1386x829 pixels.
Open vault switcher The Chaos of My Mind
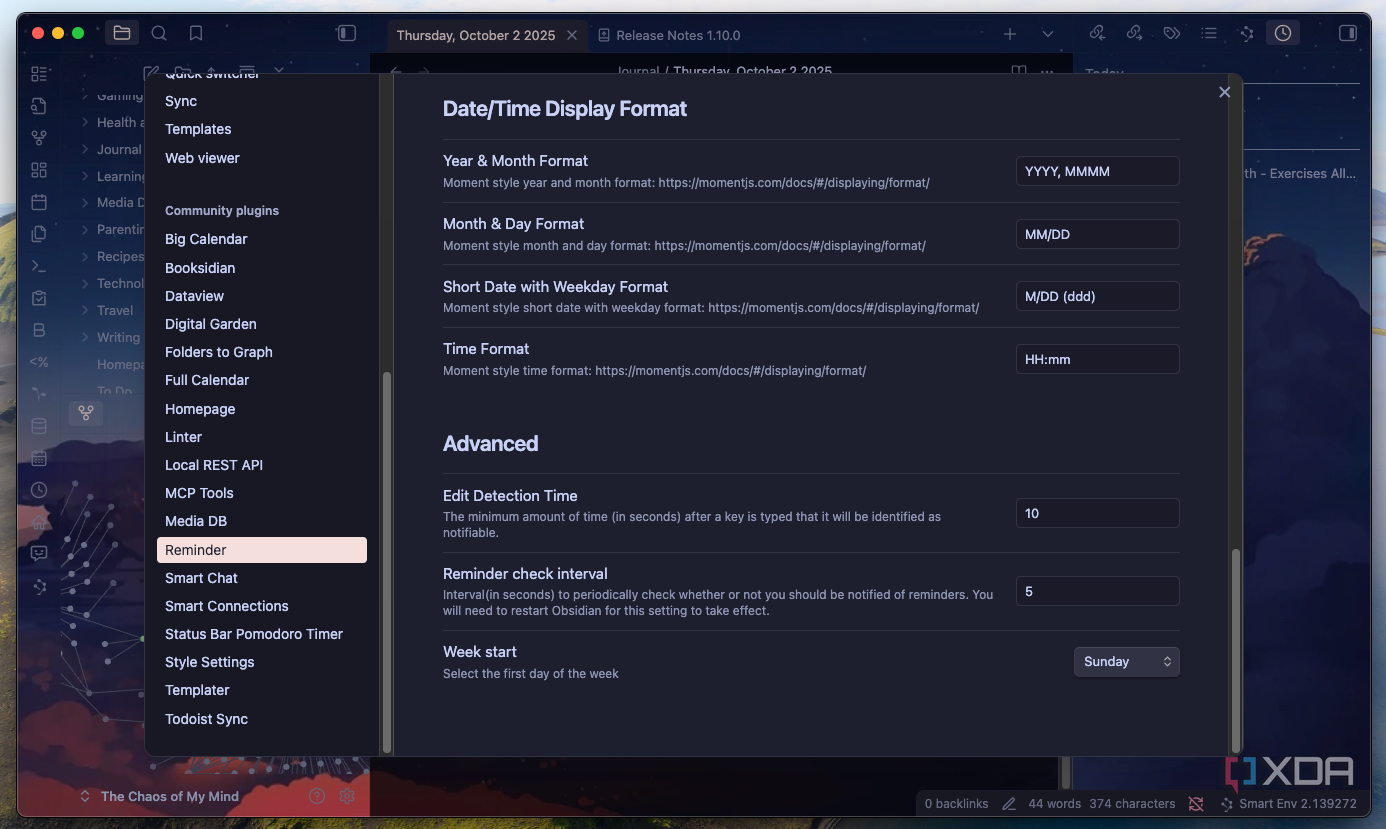click(x=160, y=796)
